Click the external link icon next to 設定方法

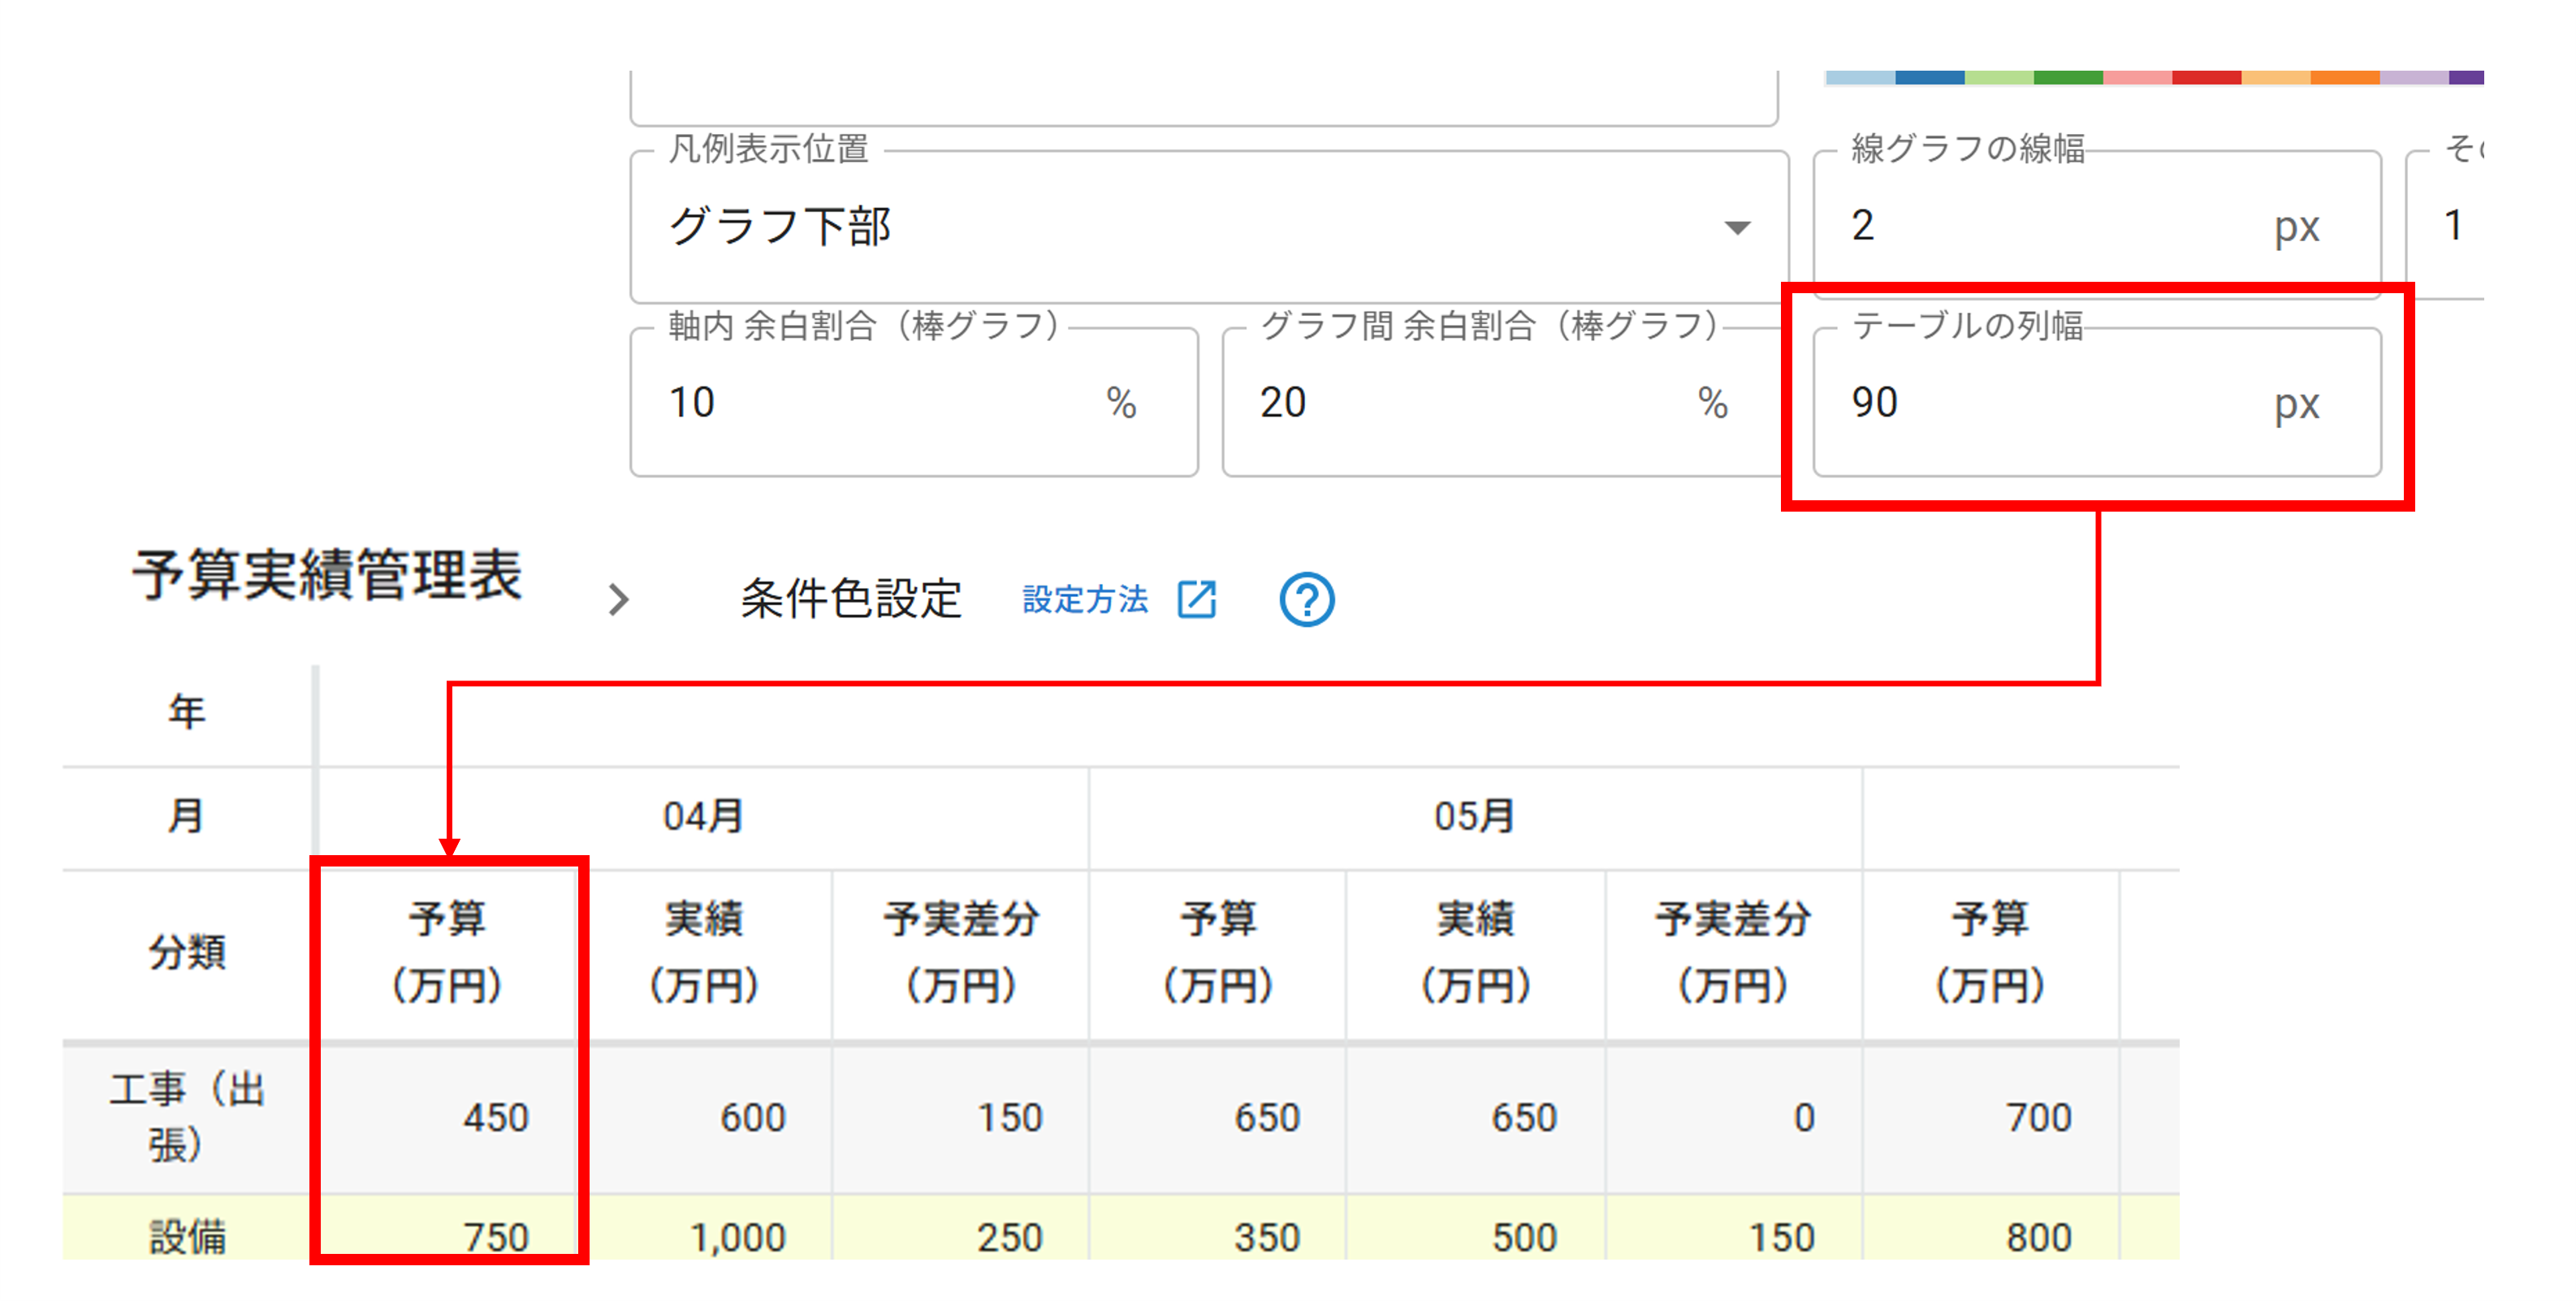(1197, 599)
